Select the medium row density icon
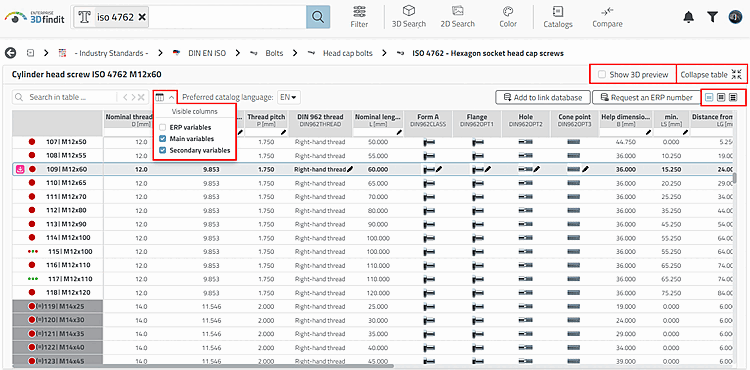 pyautogui.click(x=721, y=98)
